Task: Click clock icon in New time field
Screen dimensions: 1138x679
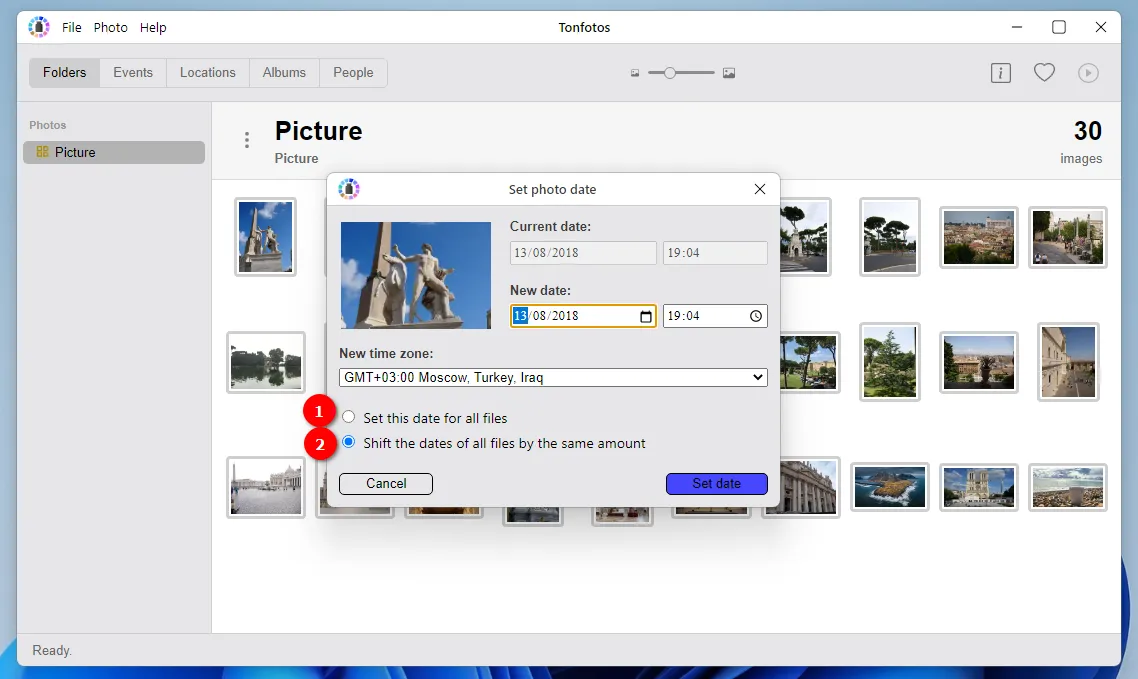Action: click(756, 317)
